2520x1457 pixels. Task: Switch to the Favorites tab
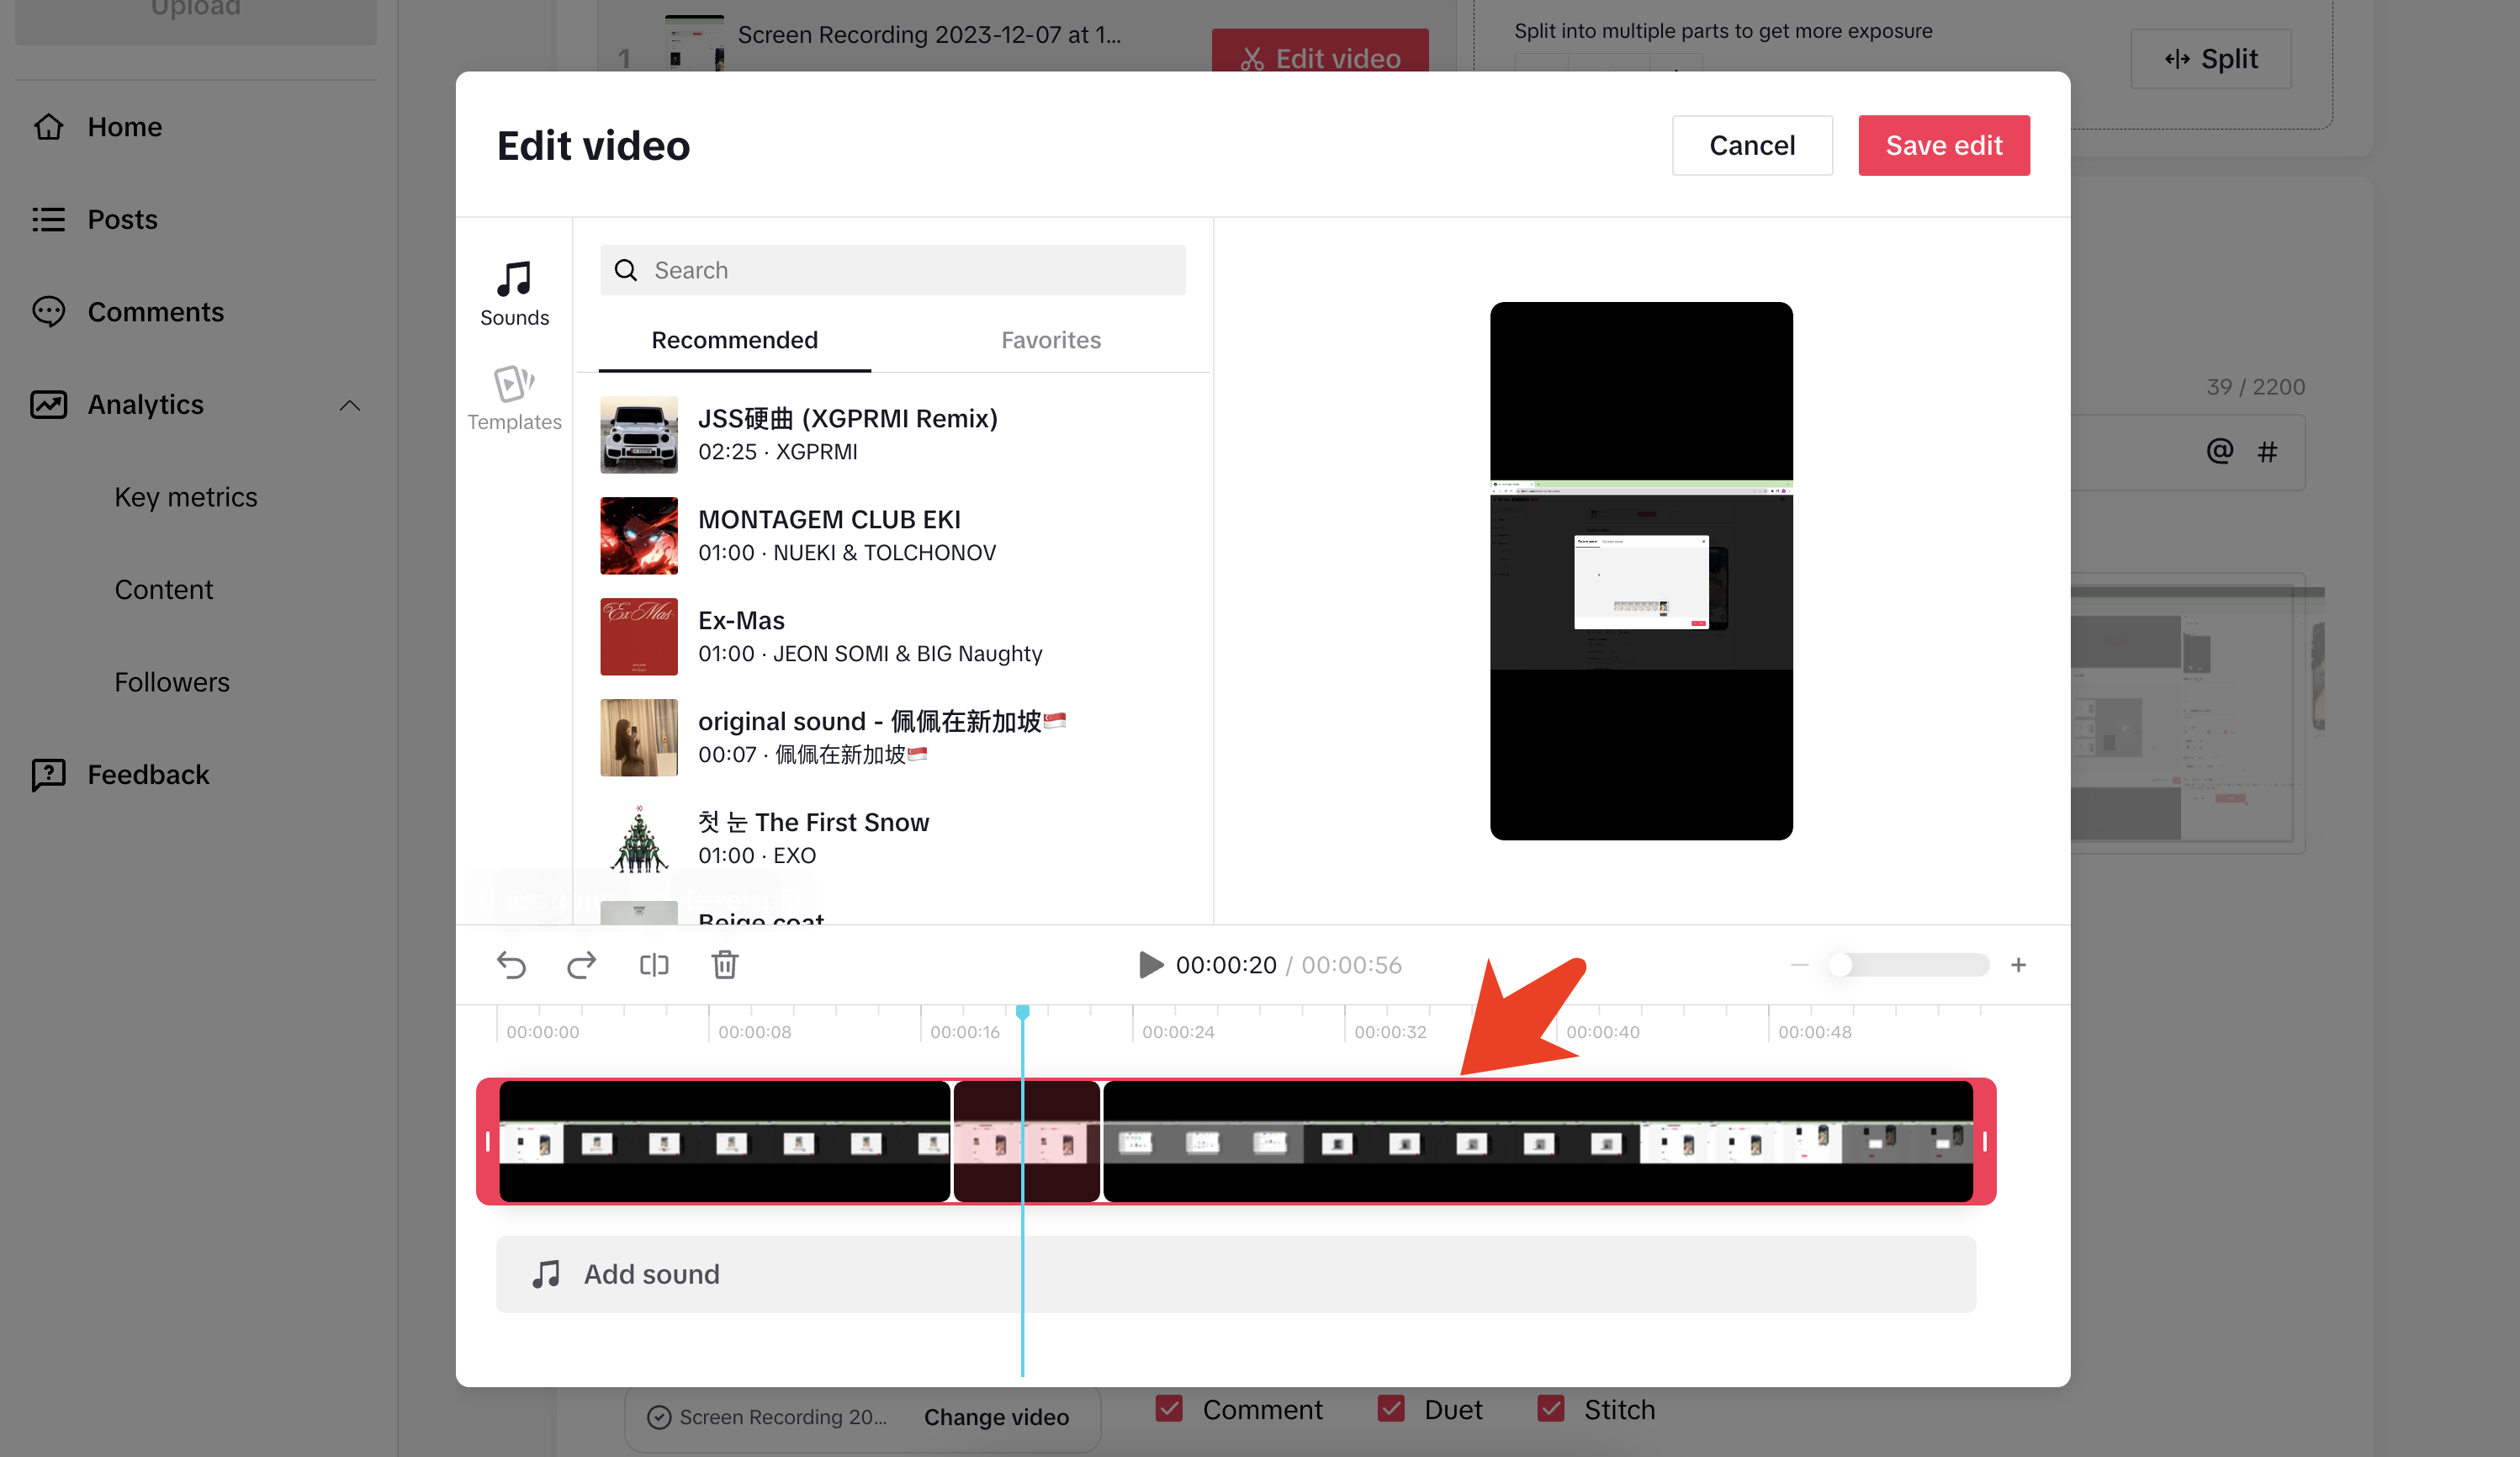(x=1050, y=340)
